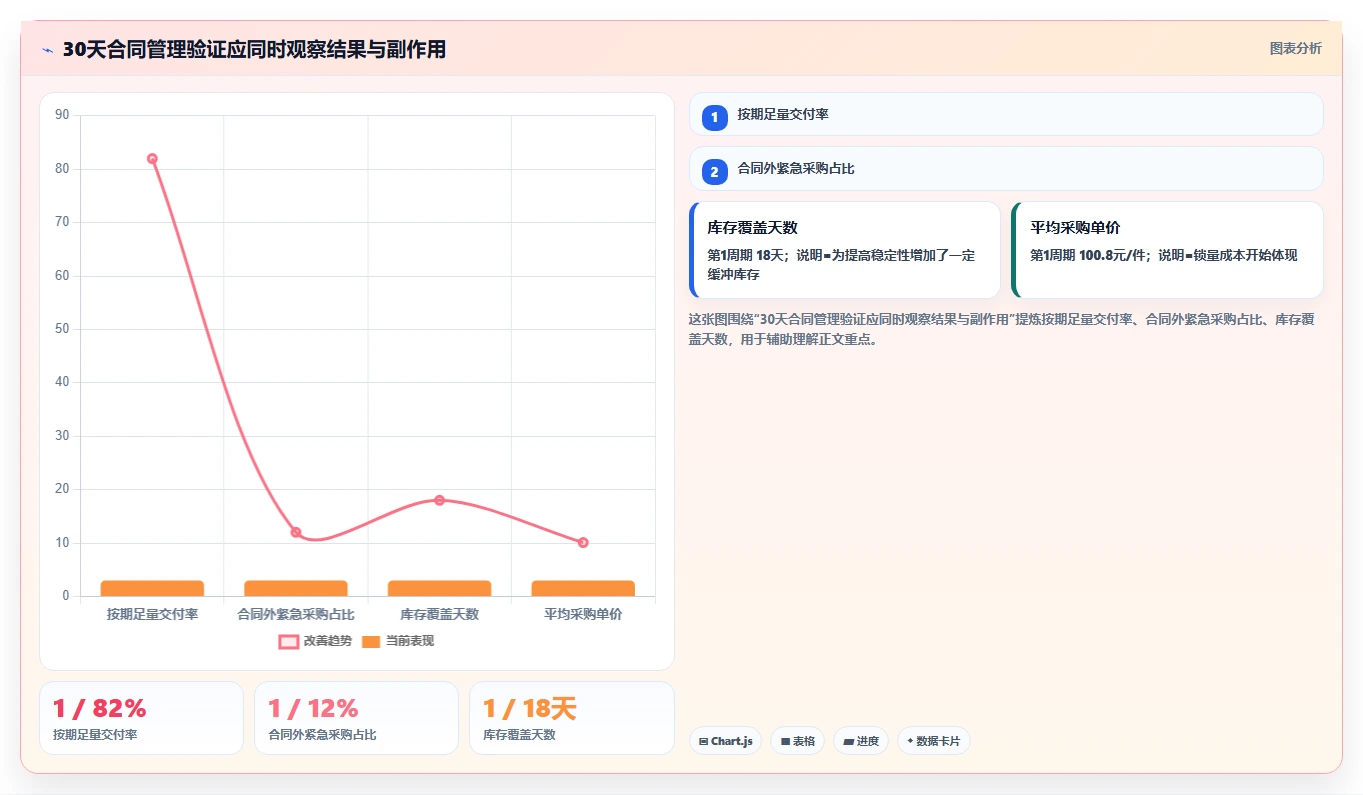Click the 图表分析 label in header
Viewport: 1363px width, 795px height.
click(1295, 48)
